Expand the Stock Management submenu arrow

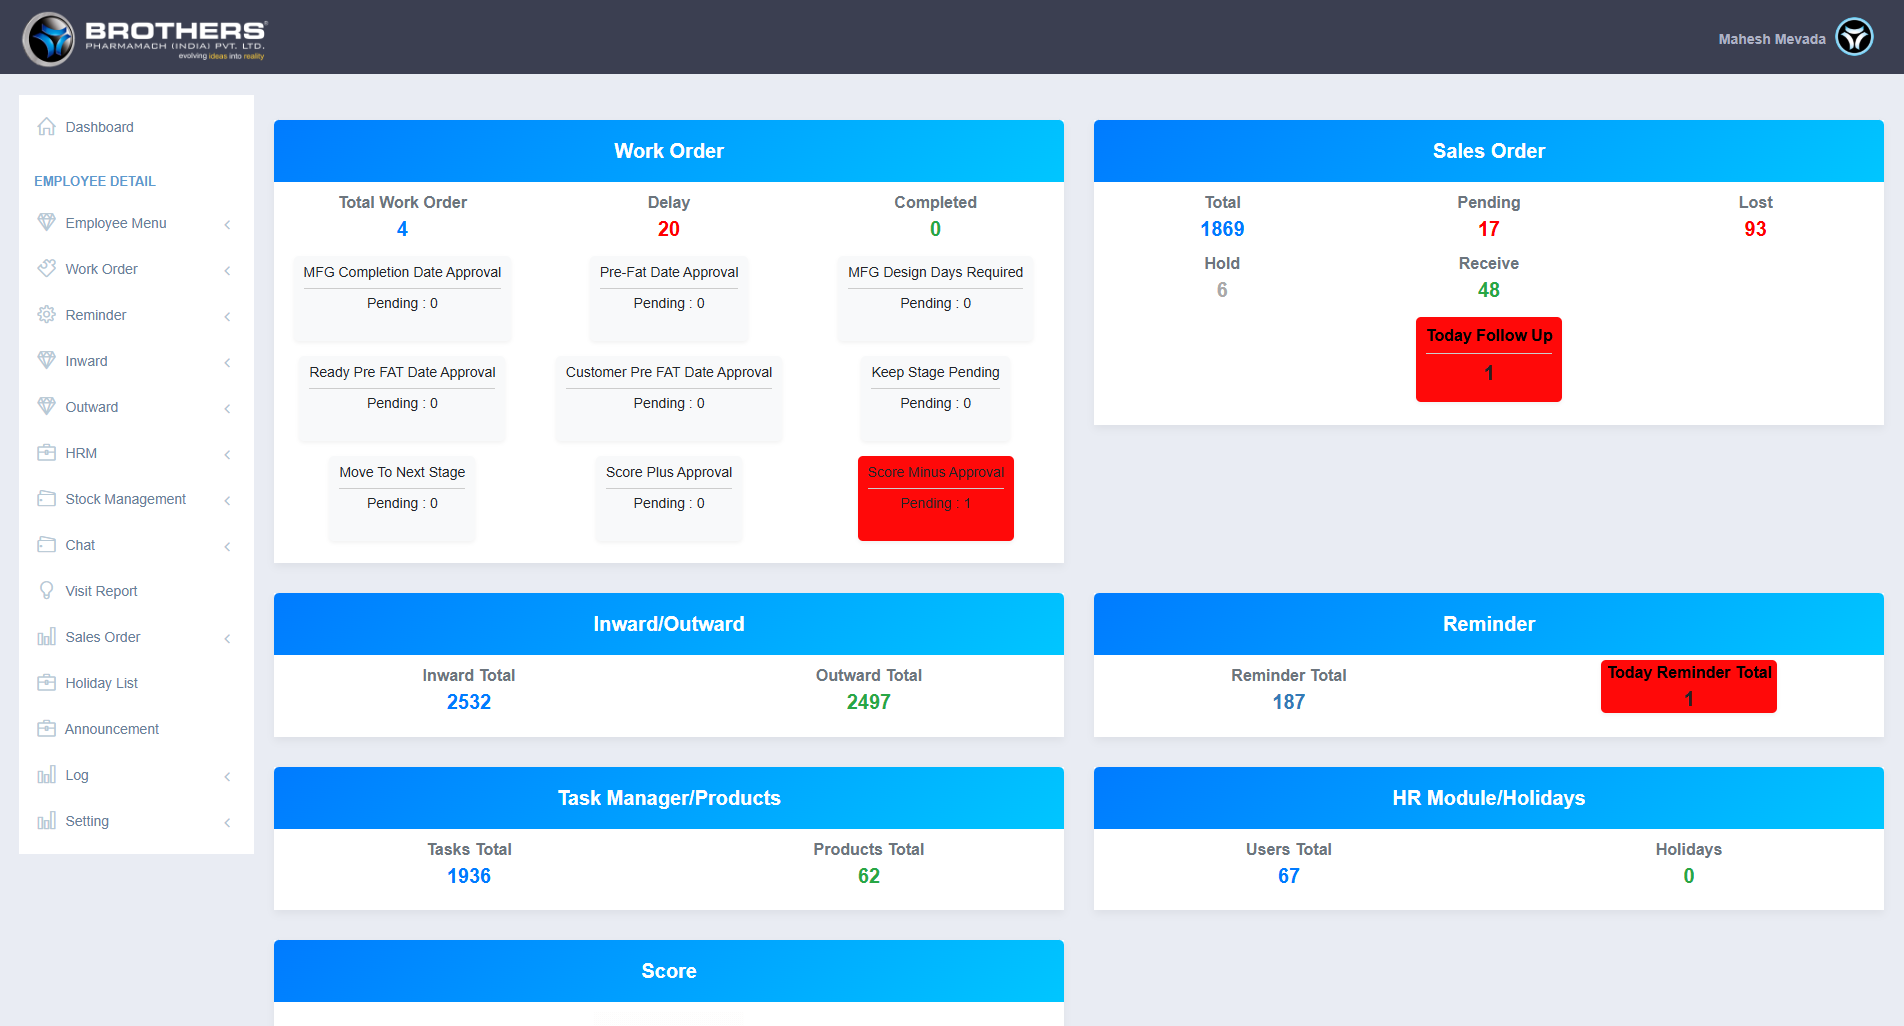pyautogui.click(x=227, y=500)
